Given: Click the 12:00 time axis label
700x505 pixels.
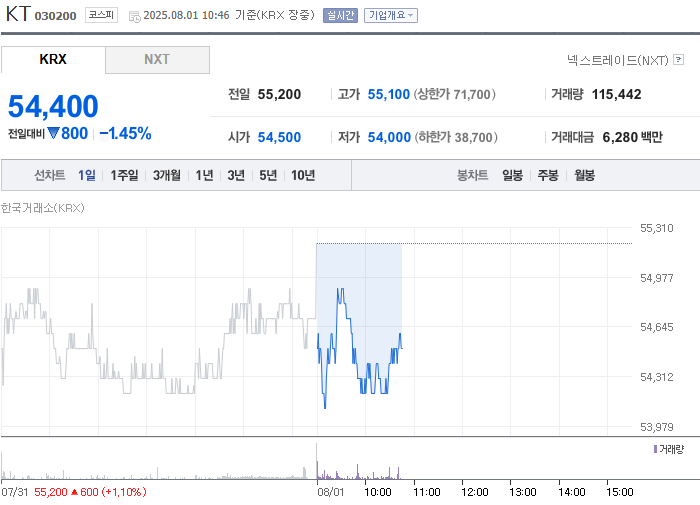Looking at the screenshot, I should [475, 492].
